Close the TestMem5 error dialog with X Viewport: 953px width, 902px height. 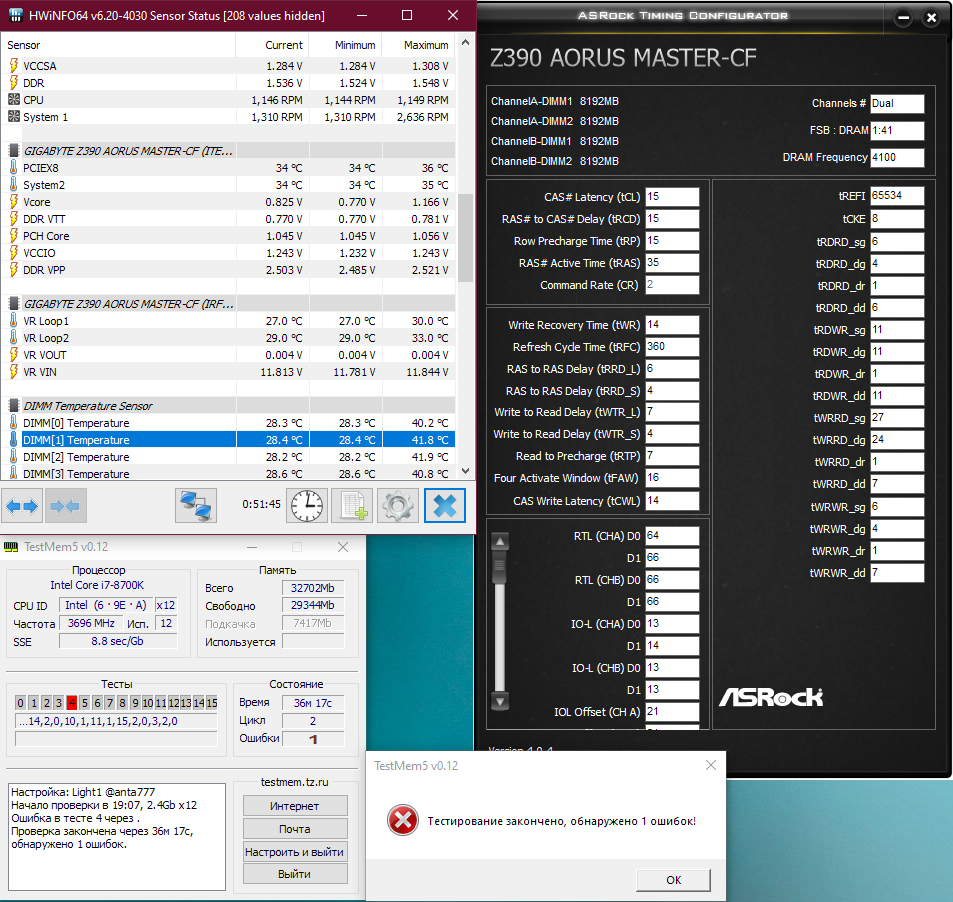pos(710,765)
